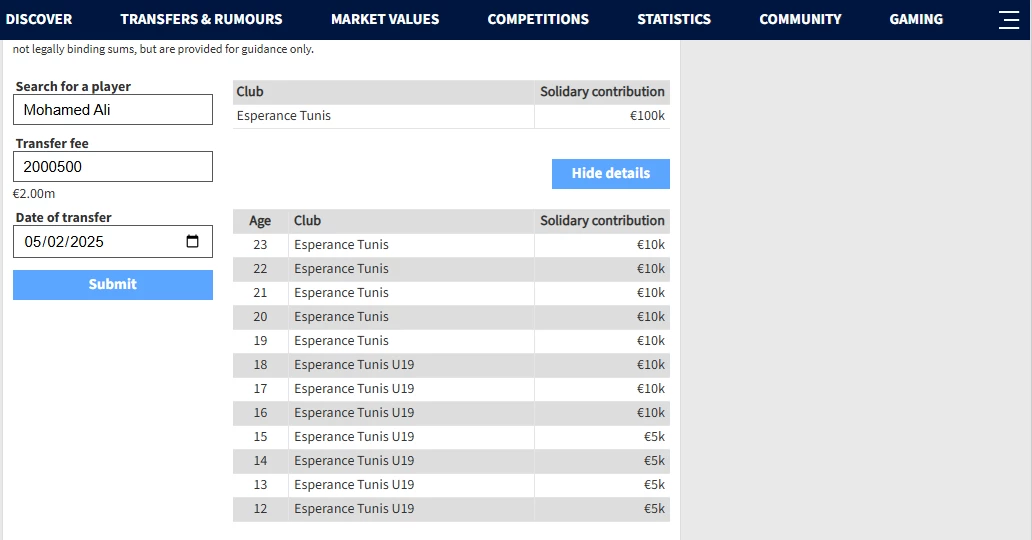This screenshot has height=540, width=1032.
Task: Click the Transfer fee input field
Action: [x=113, y=167]
